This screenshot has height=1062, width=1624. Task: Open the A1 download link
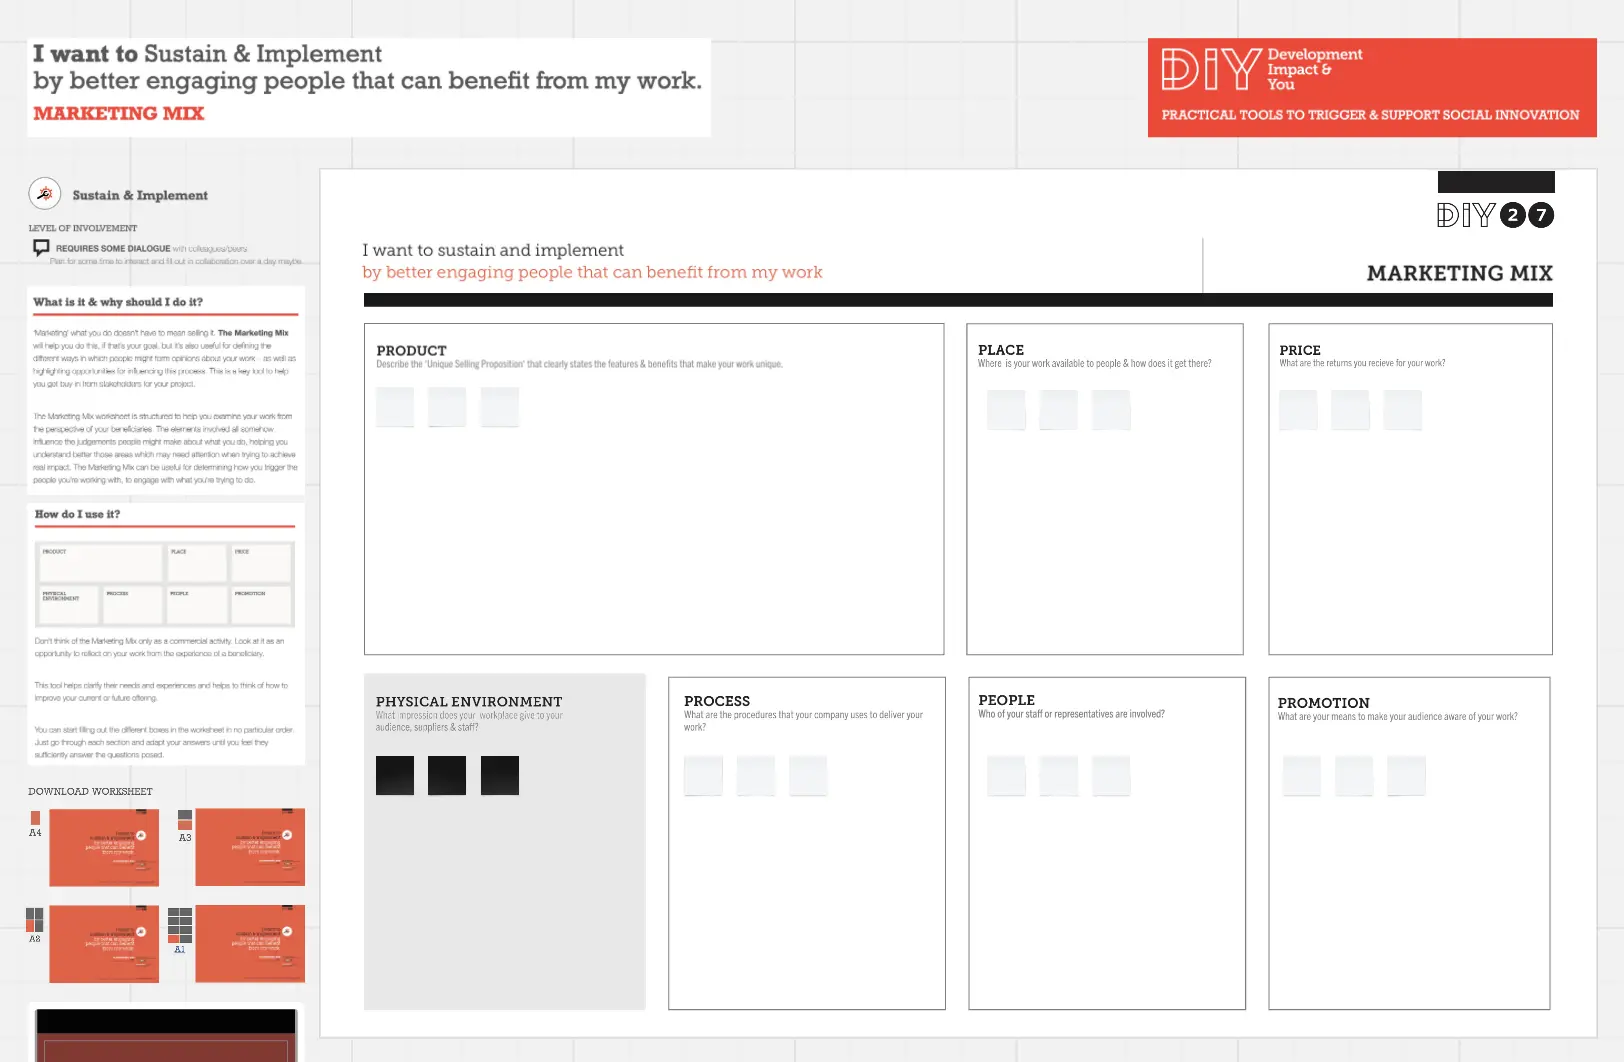pyautogui.click(x=180, y=949)
